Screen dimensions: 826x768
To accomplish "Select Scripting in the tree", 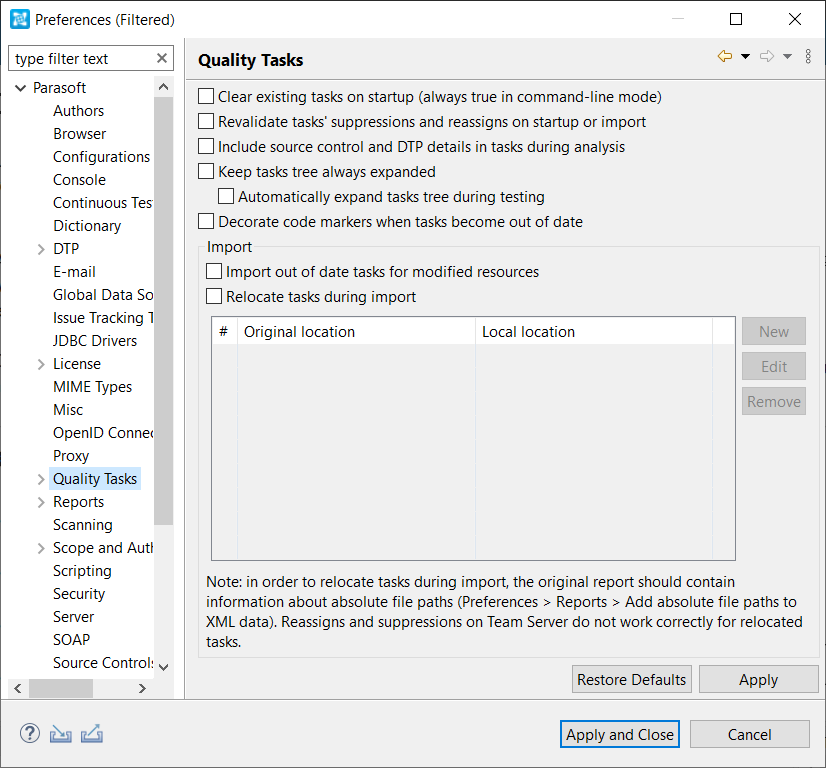I will [x=82, y=571].
